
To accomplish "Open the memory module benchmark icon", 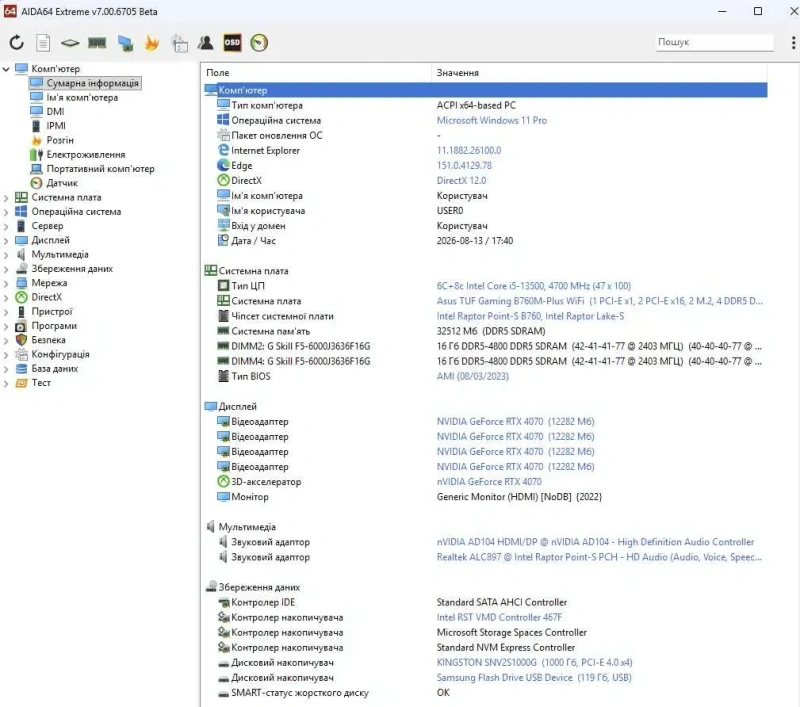I will point(97,43).
